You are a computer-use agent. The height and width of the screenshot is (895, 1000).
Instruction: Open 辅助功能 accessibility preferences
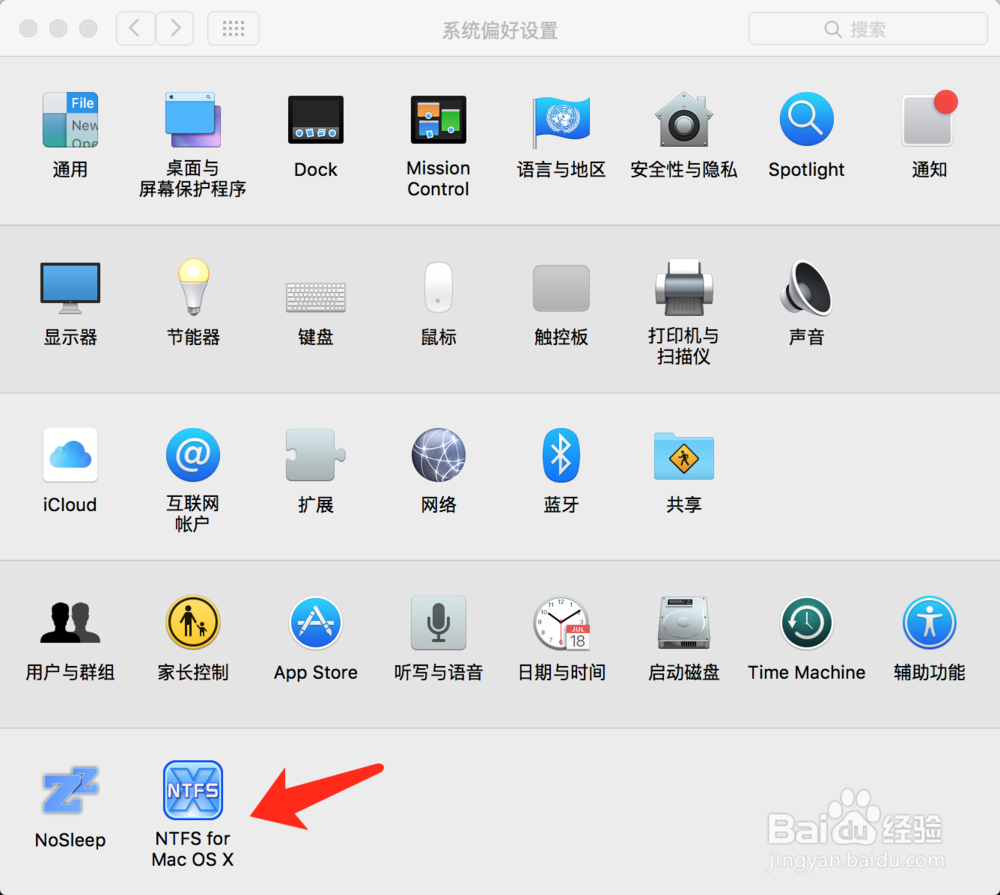click(929, 622)
